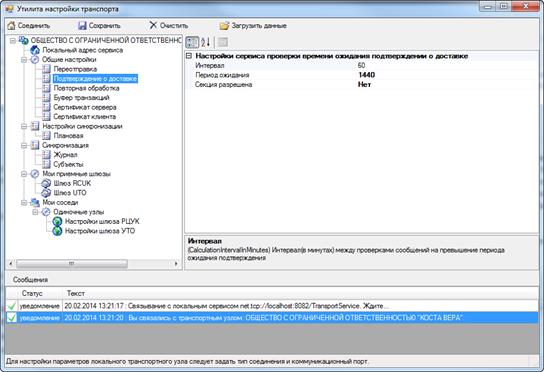Click the Синхронизация node icon
Screen dimensions: 544x372
[35, 145]
